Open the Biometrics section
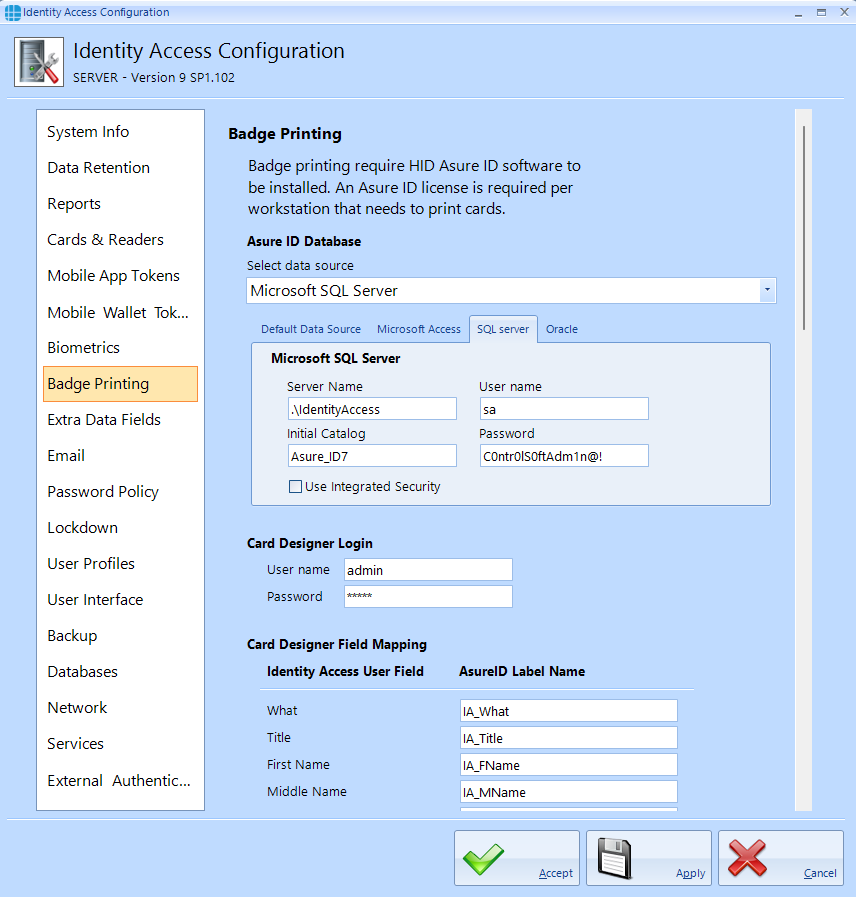 point(120,348)
